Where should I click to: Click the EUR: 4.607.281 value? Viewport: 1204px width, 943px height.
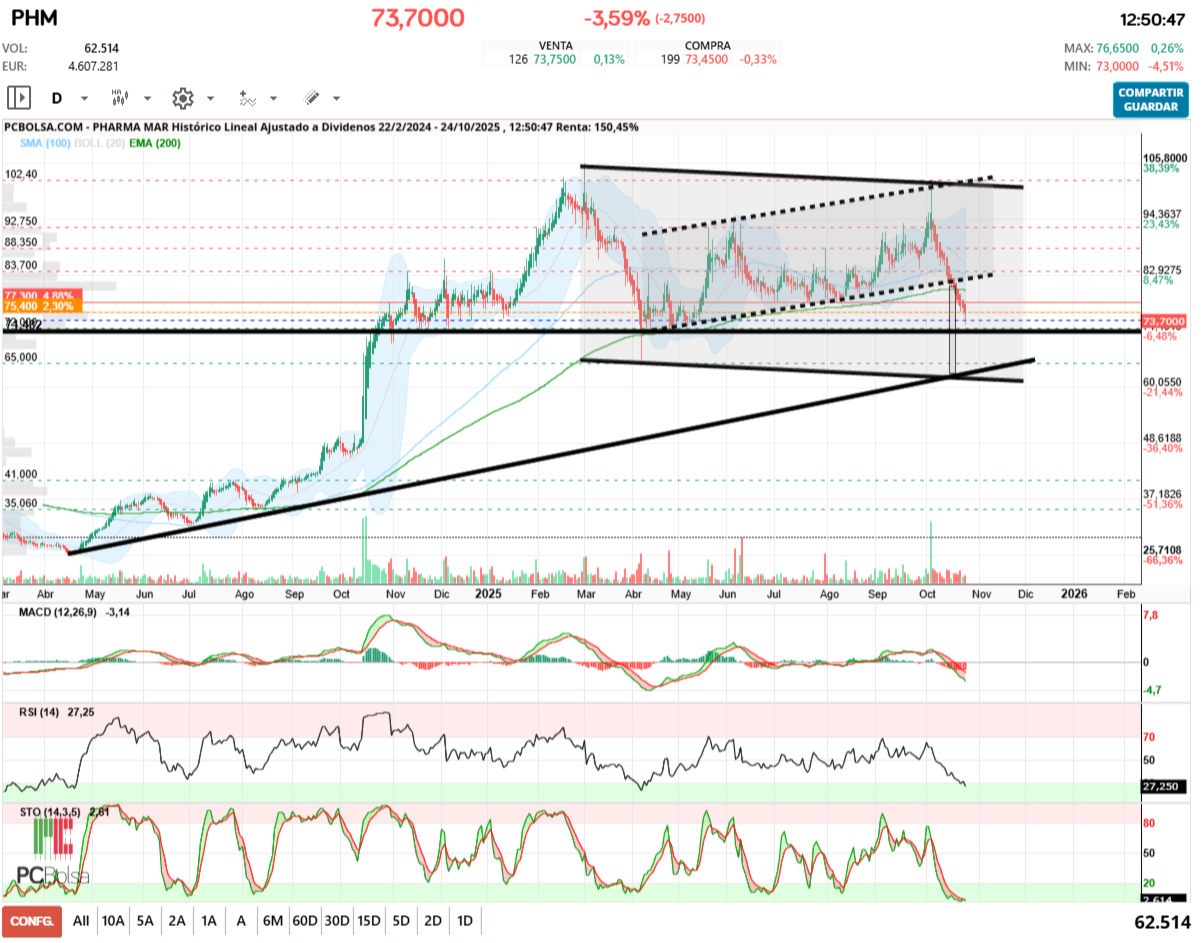pos(94,66)
